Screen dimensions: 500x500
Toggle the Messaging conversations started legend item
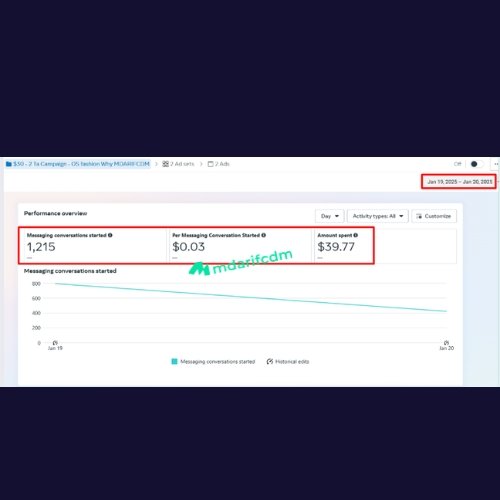(213, 361)
